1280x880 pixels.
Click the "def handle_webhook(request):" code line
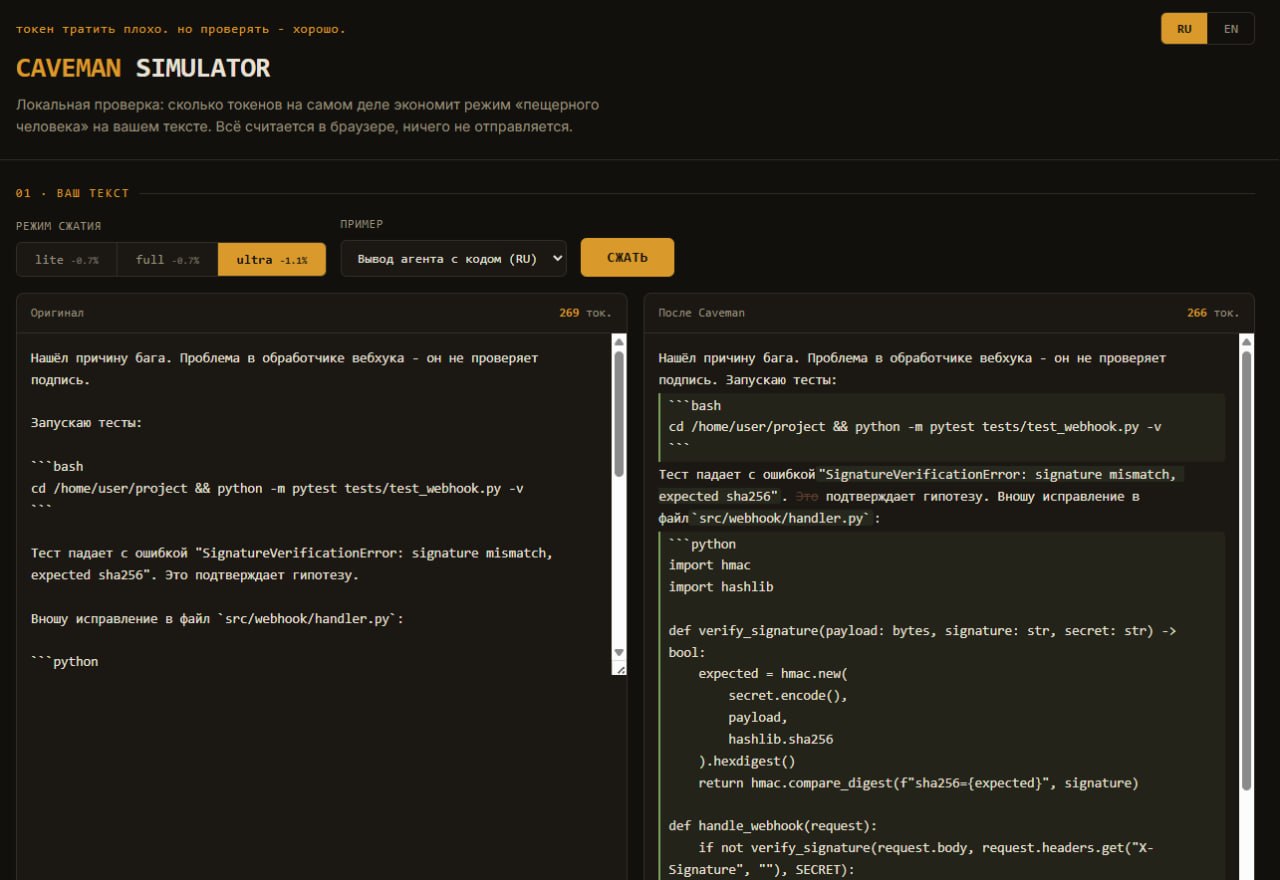click(x=773, y=826)
